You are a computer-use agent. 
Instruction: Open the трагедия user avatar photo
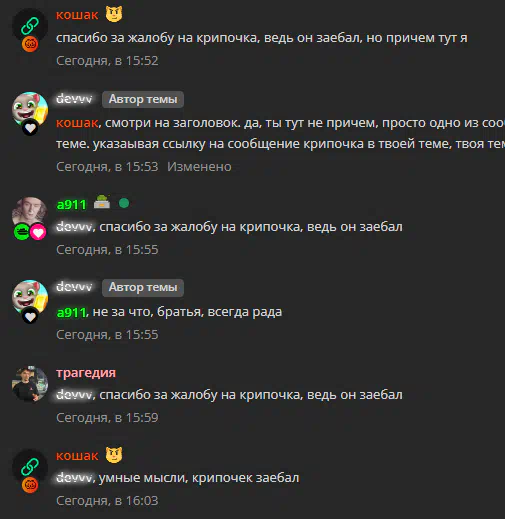point(30,384)
